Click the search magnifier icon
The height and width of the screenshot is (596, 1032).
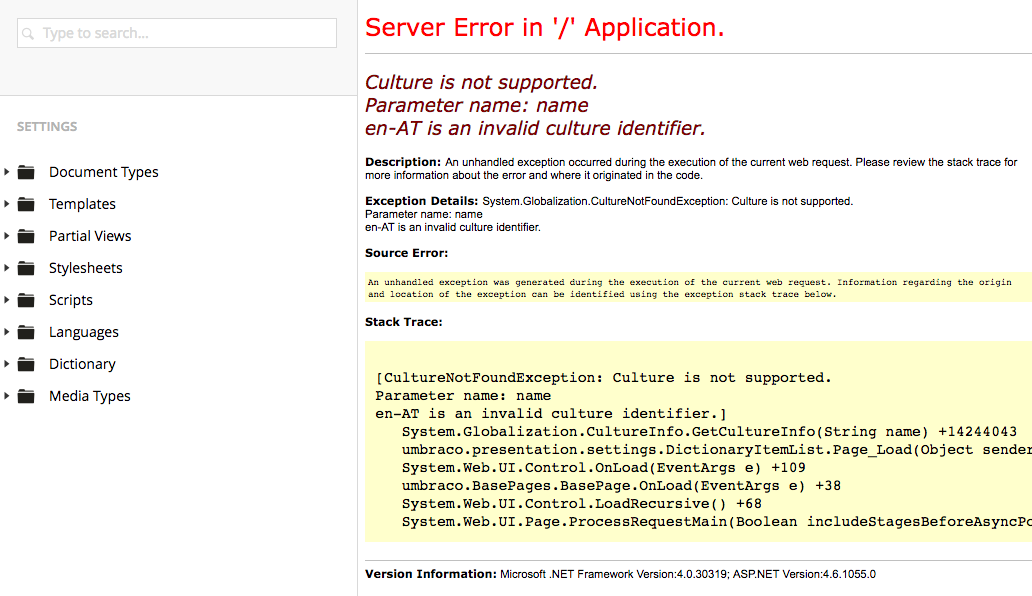(28, 34)
